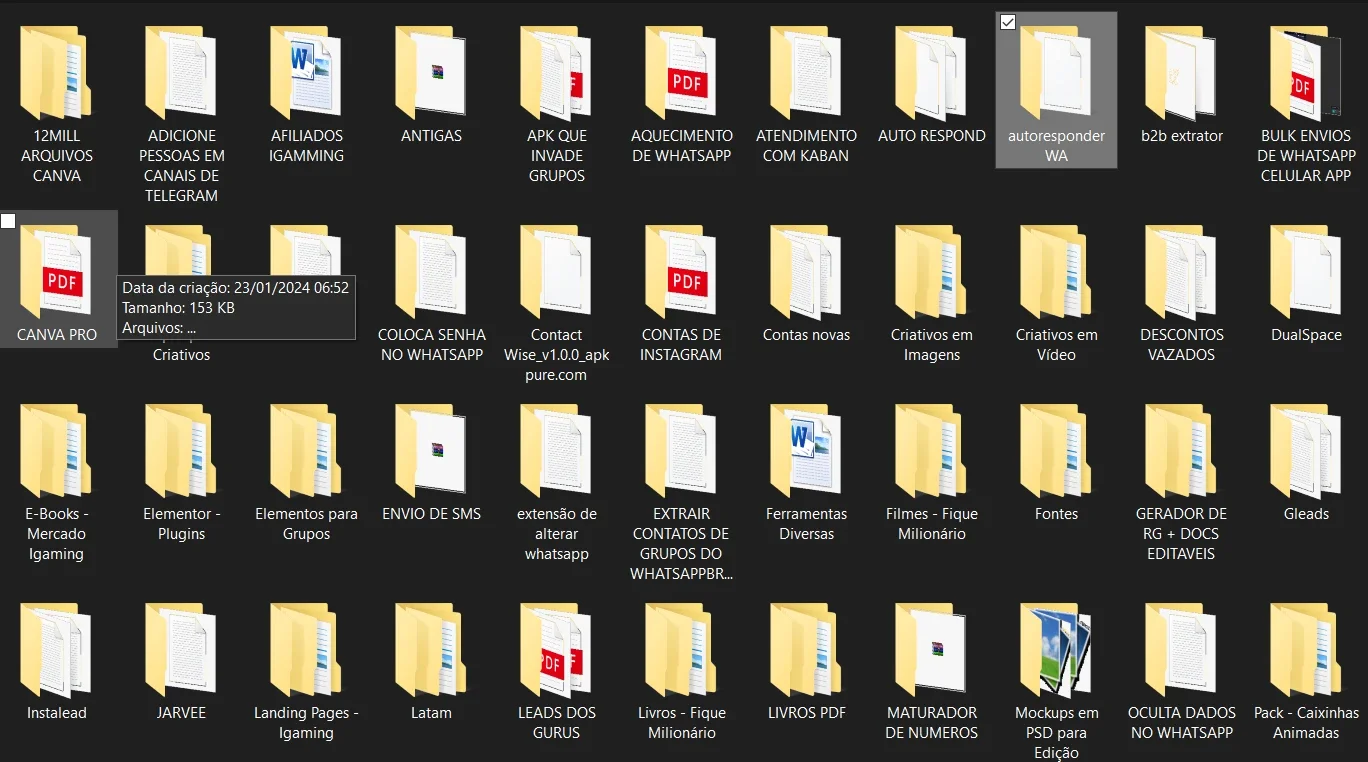Viewport: 1368px width, 762px height.
Task: Click the Mockups em PSD para Edição folder icon
Action: click(x=1056, y=650)
